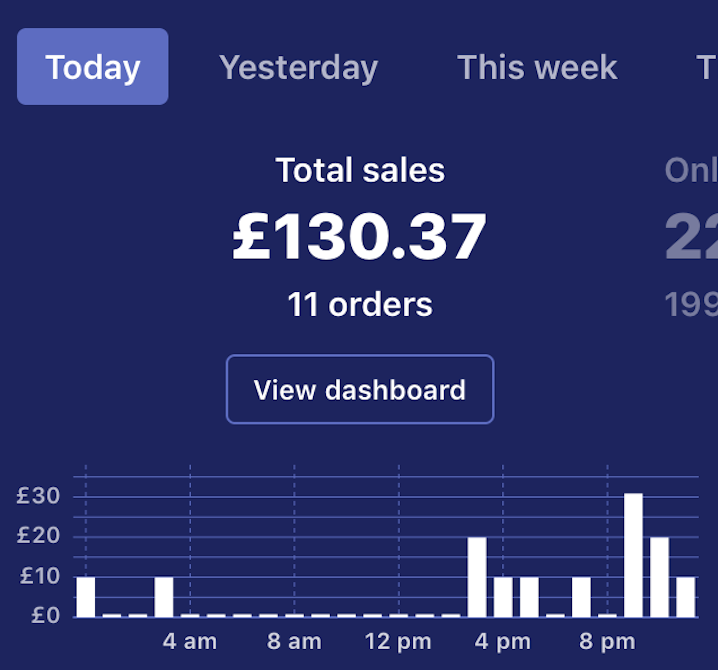Screen dimensions: 718x670
Task: Click the 4 am axis label
Action: [189, 641]
